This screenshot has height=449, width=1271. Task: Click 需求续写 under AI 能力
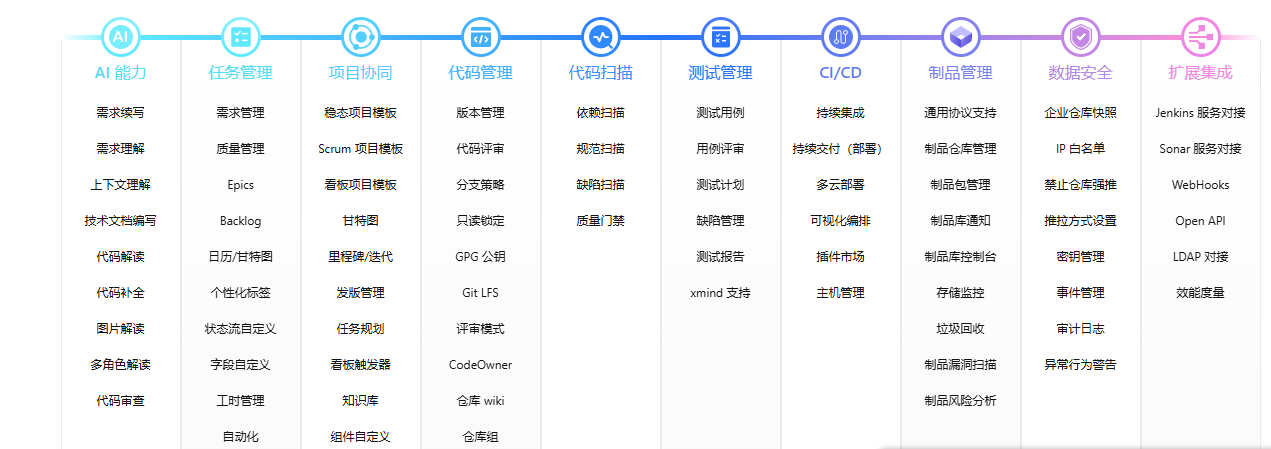[x=120, y=113]
